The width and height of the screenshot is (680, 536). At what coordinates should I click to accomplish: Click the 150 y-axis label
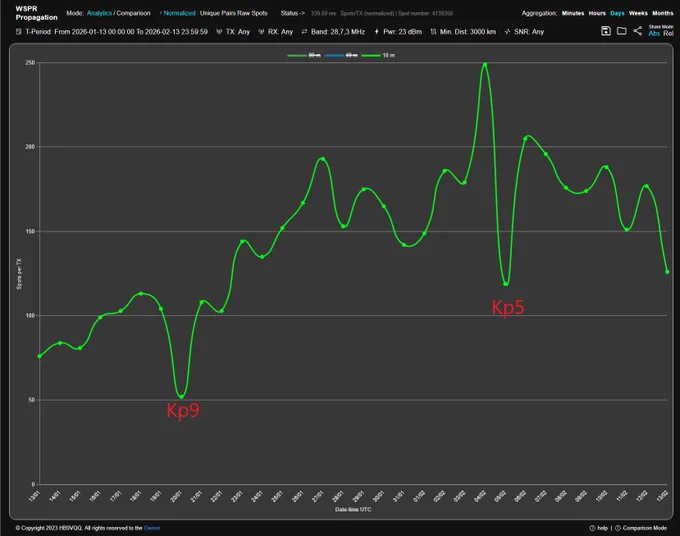tap(30, 232)
